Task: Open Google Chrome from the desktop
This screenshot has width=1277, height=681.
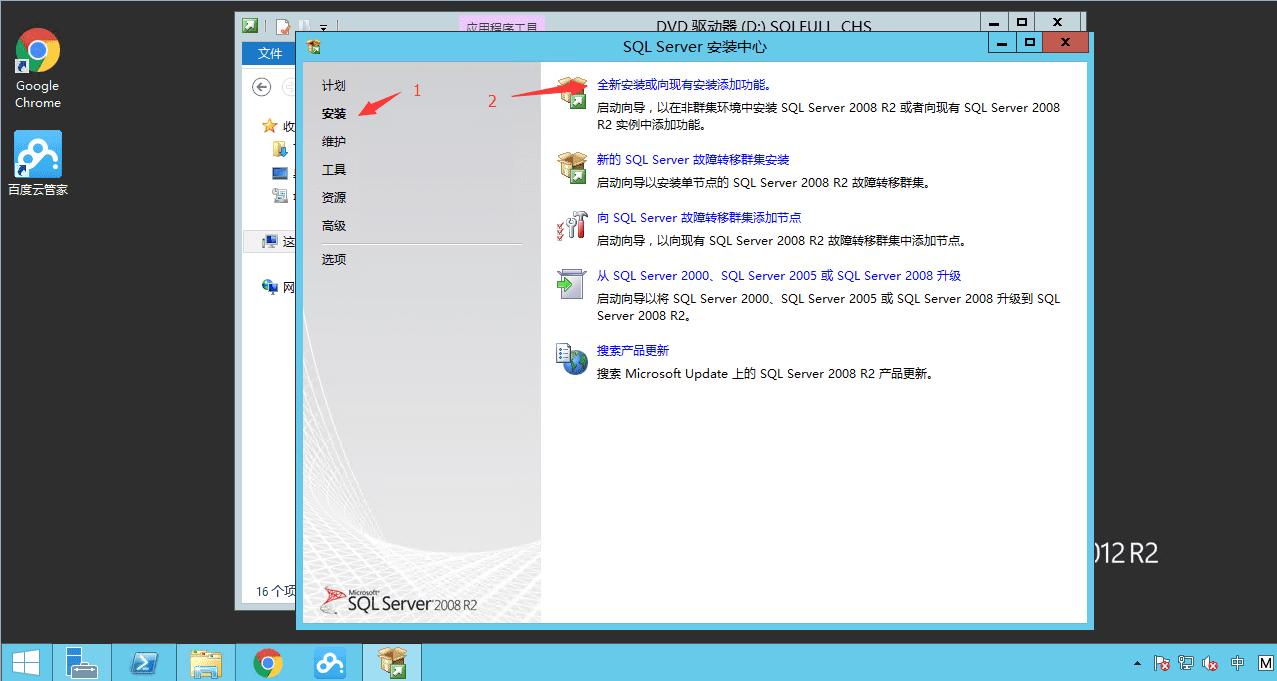Action: tap(37, 50)
